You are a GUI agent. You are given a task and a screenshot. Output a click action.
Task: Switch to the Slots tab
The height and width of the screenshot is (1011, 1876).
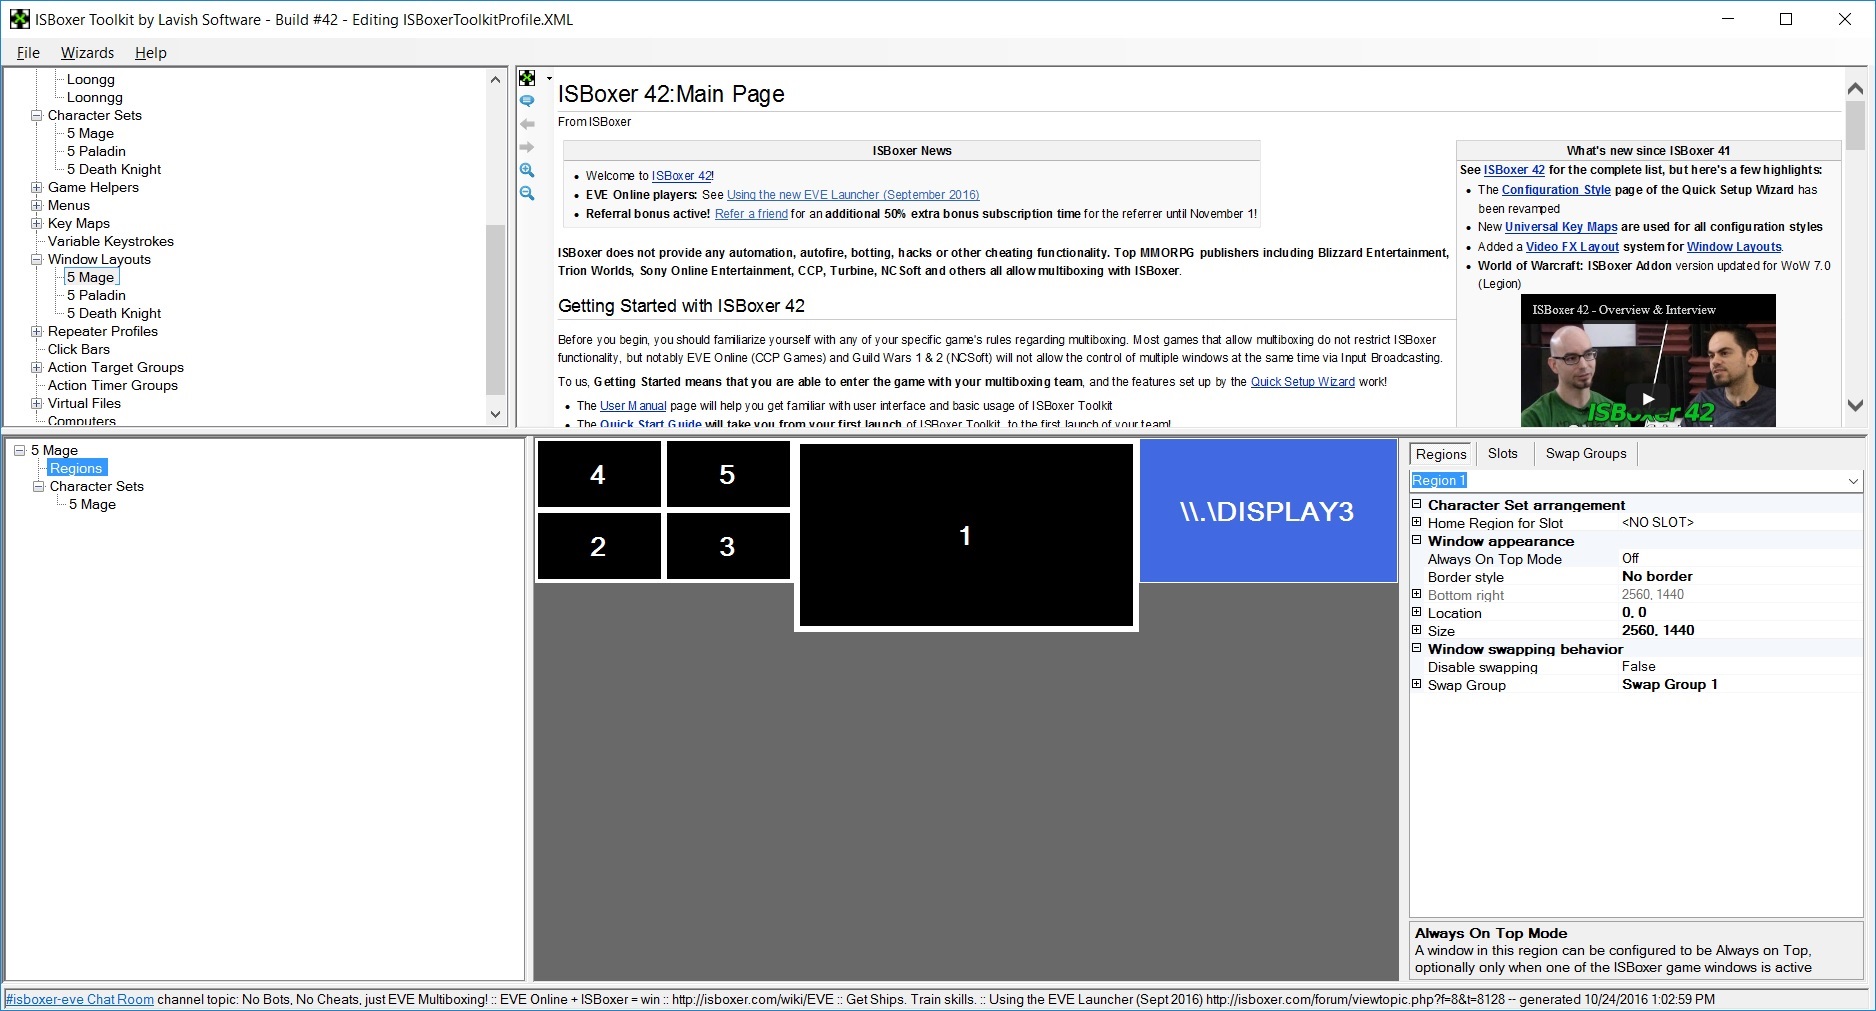pyautogui.click(x=1502, y=454)
